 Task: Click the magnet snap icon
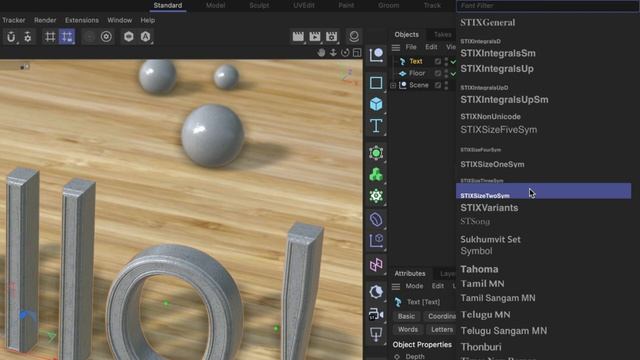point(11,37)
